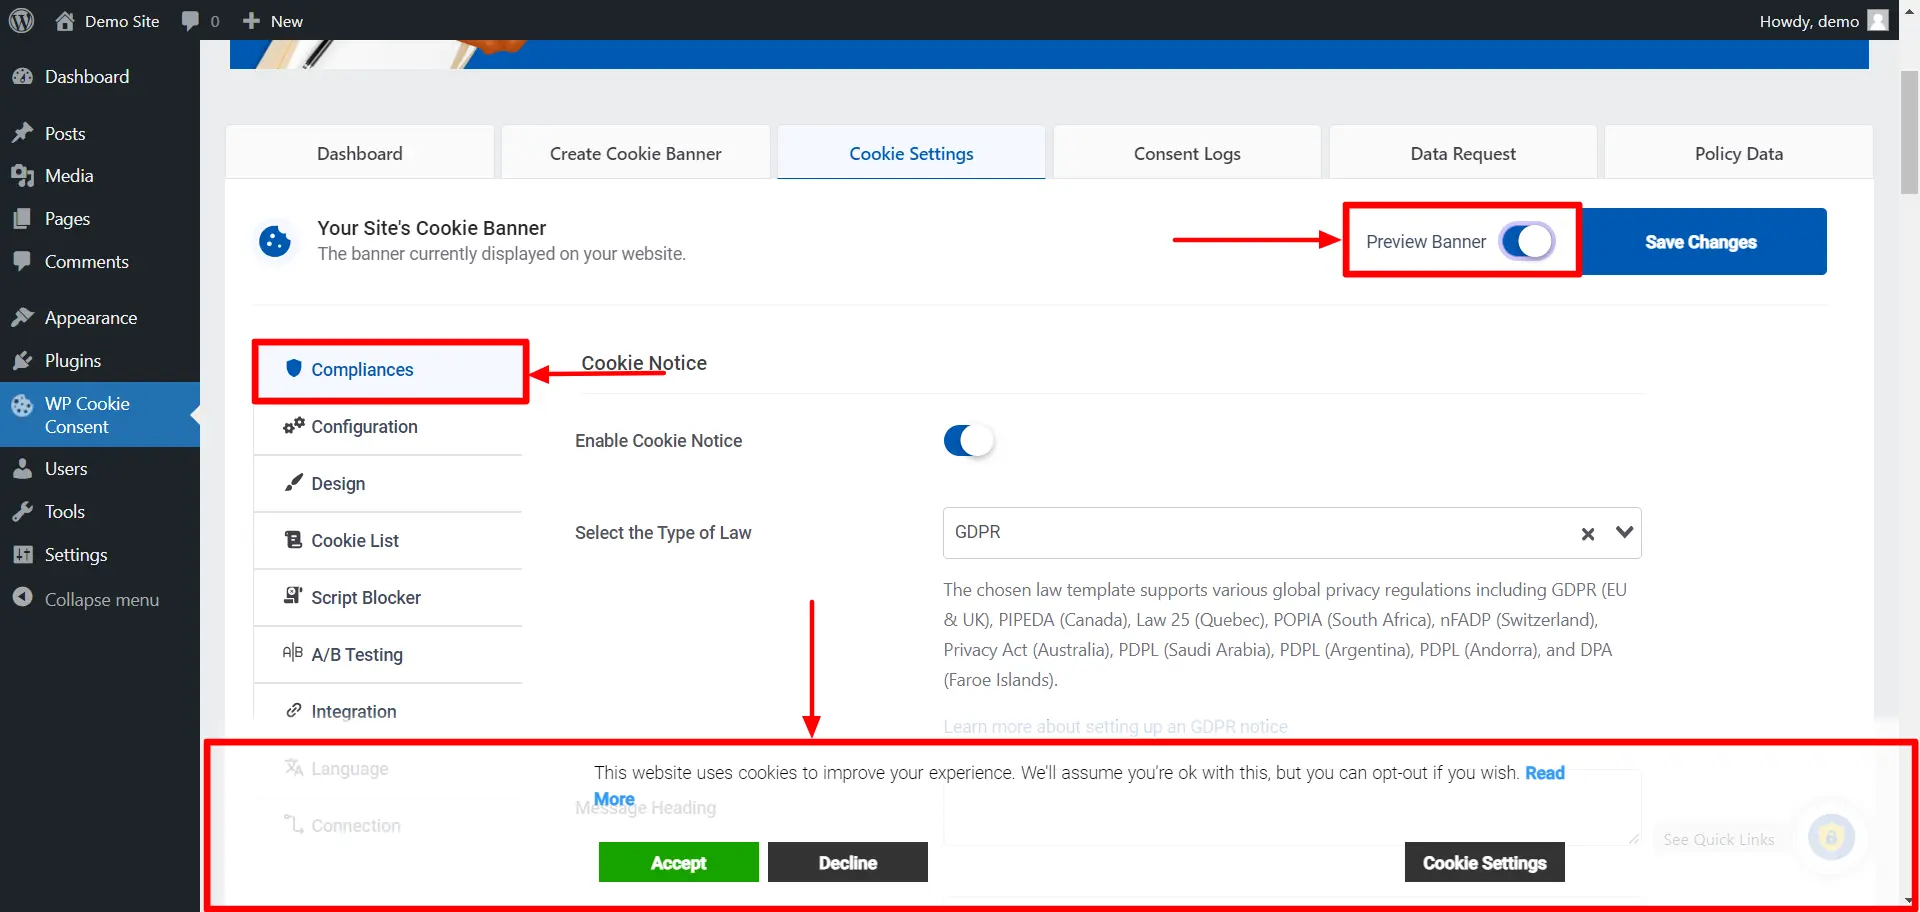Screen dimensions: 1920x912
Task: Open the Demo Site home icon
Action: point(65,21)
